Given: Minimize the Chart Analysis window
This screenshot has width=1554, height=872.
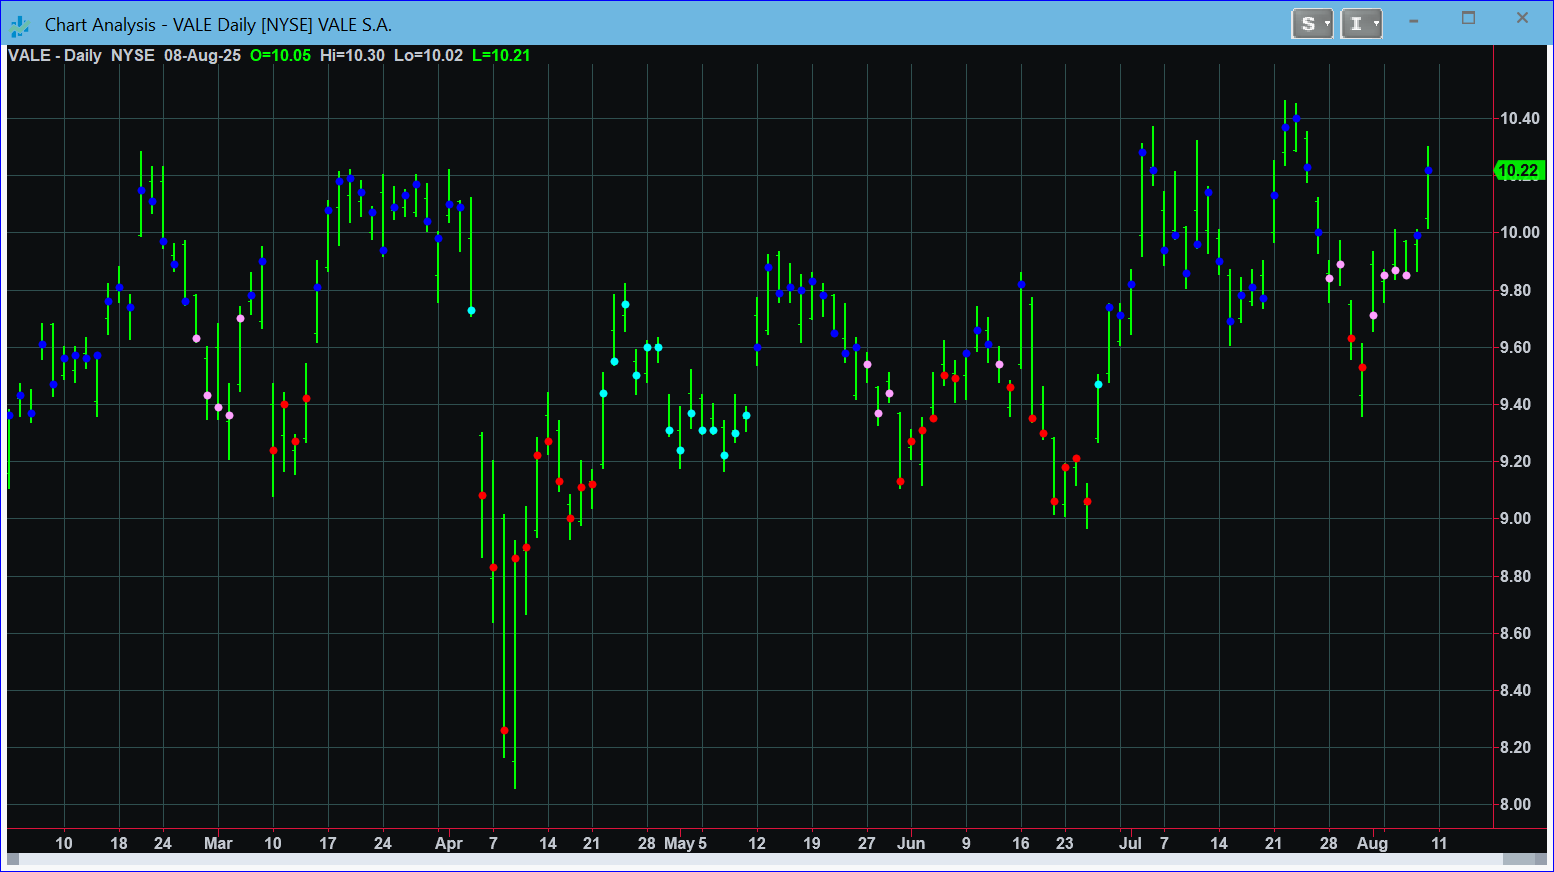Looking at the screenshot, I should tap(1414, 20).
